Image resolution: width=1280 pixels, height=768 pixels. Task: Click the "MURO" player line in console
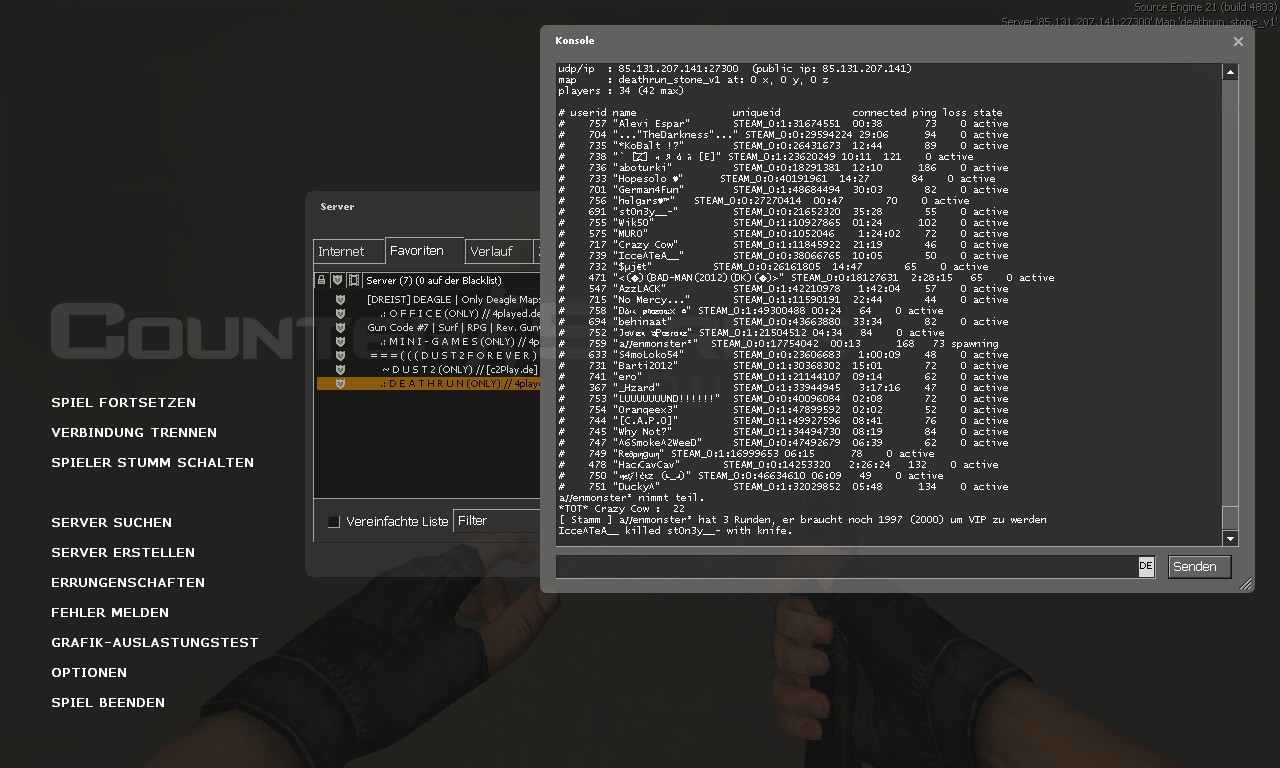[783, 234]
